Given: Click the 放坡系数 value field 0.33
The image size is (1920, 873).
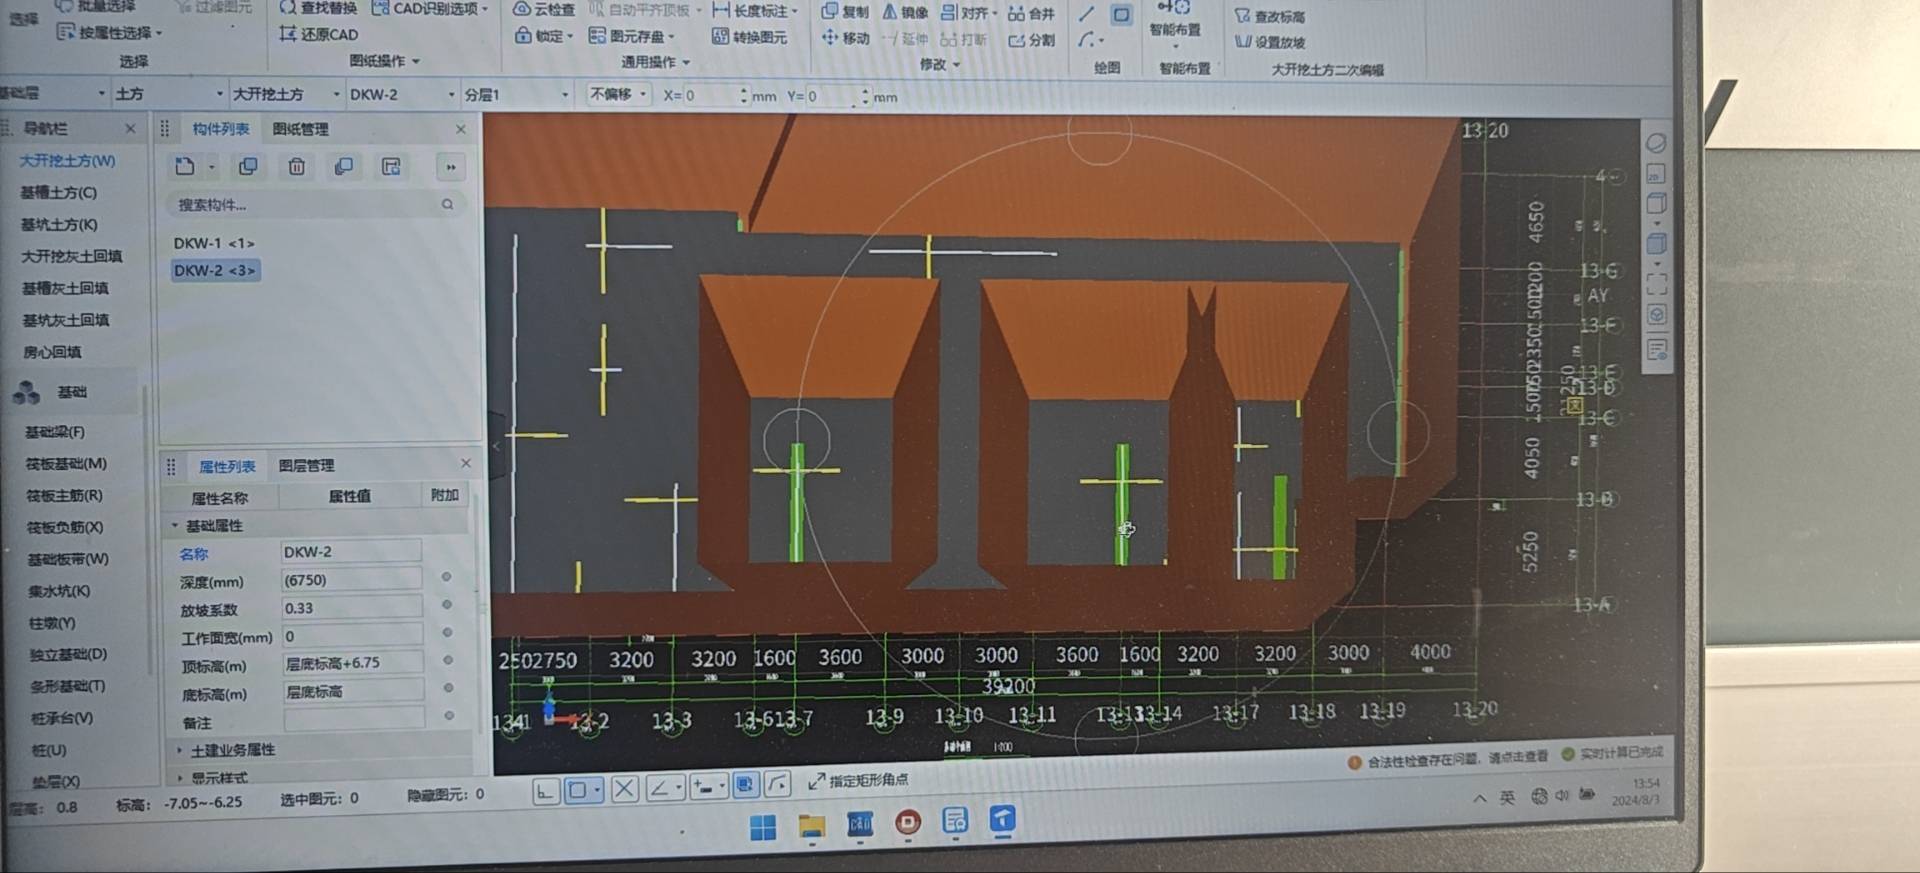Looking at the screenshot, I should click(x=350, y=607).
